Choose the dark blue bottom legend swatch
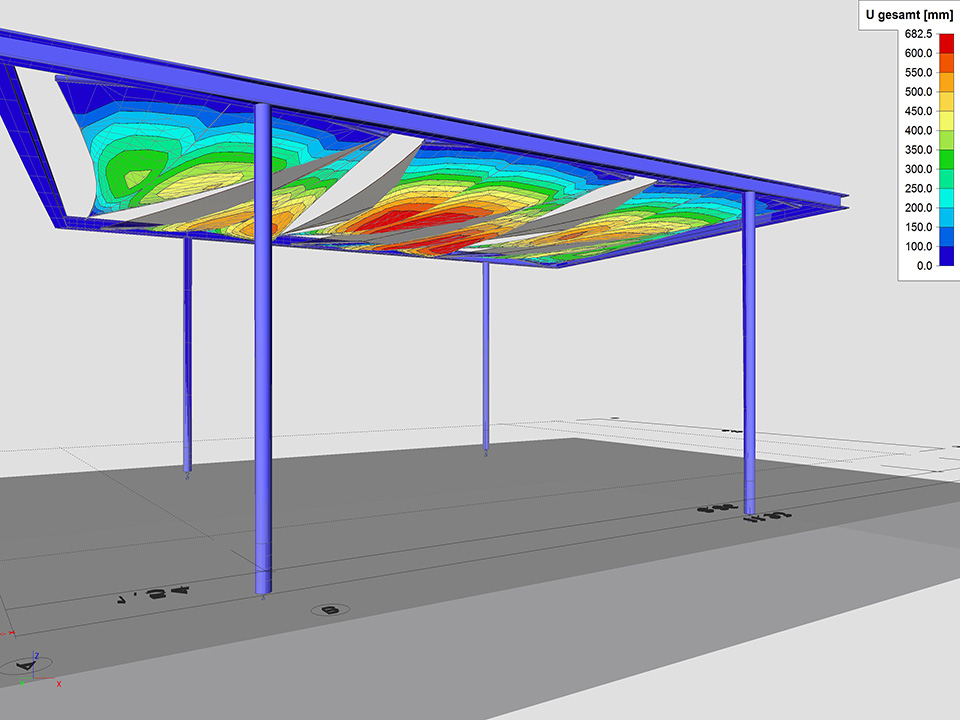 (945, 256)
